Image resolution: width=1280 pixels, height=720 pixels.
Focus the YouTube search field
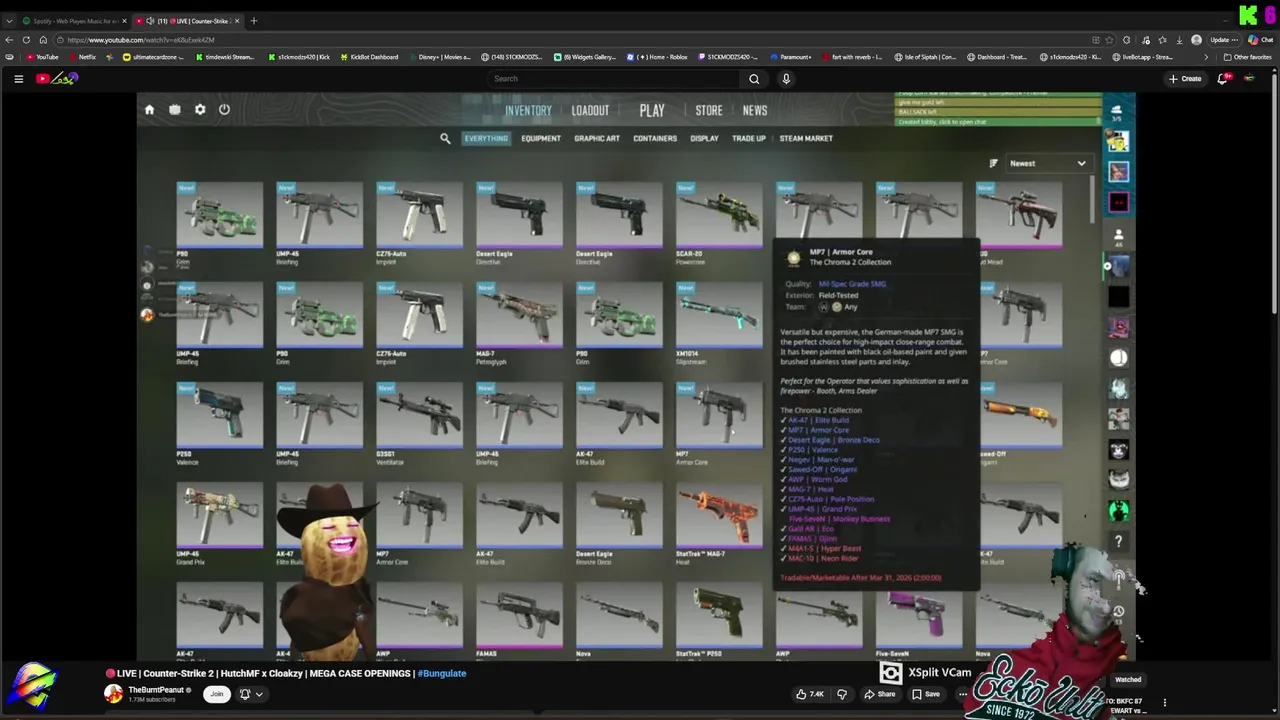pos(615,79)
